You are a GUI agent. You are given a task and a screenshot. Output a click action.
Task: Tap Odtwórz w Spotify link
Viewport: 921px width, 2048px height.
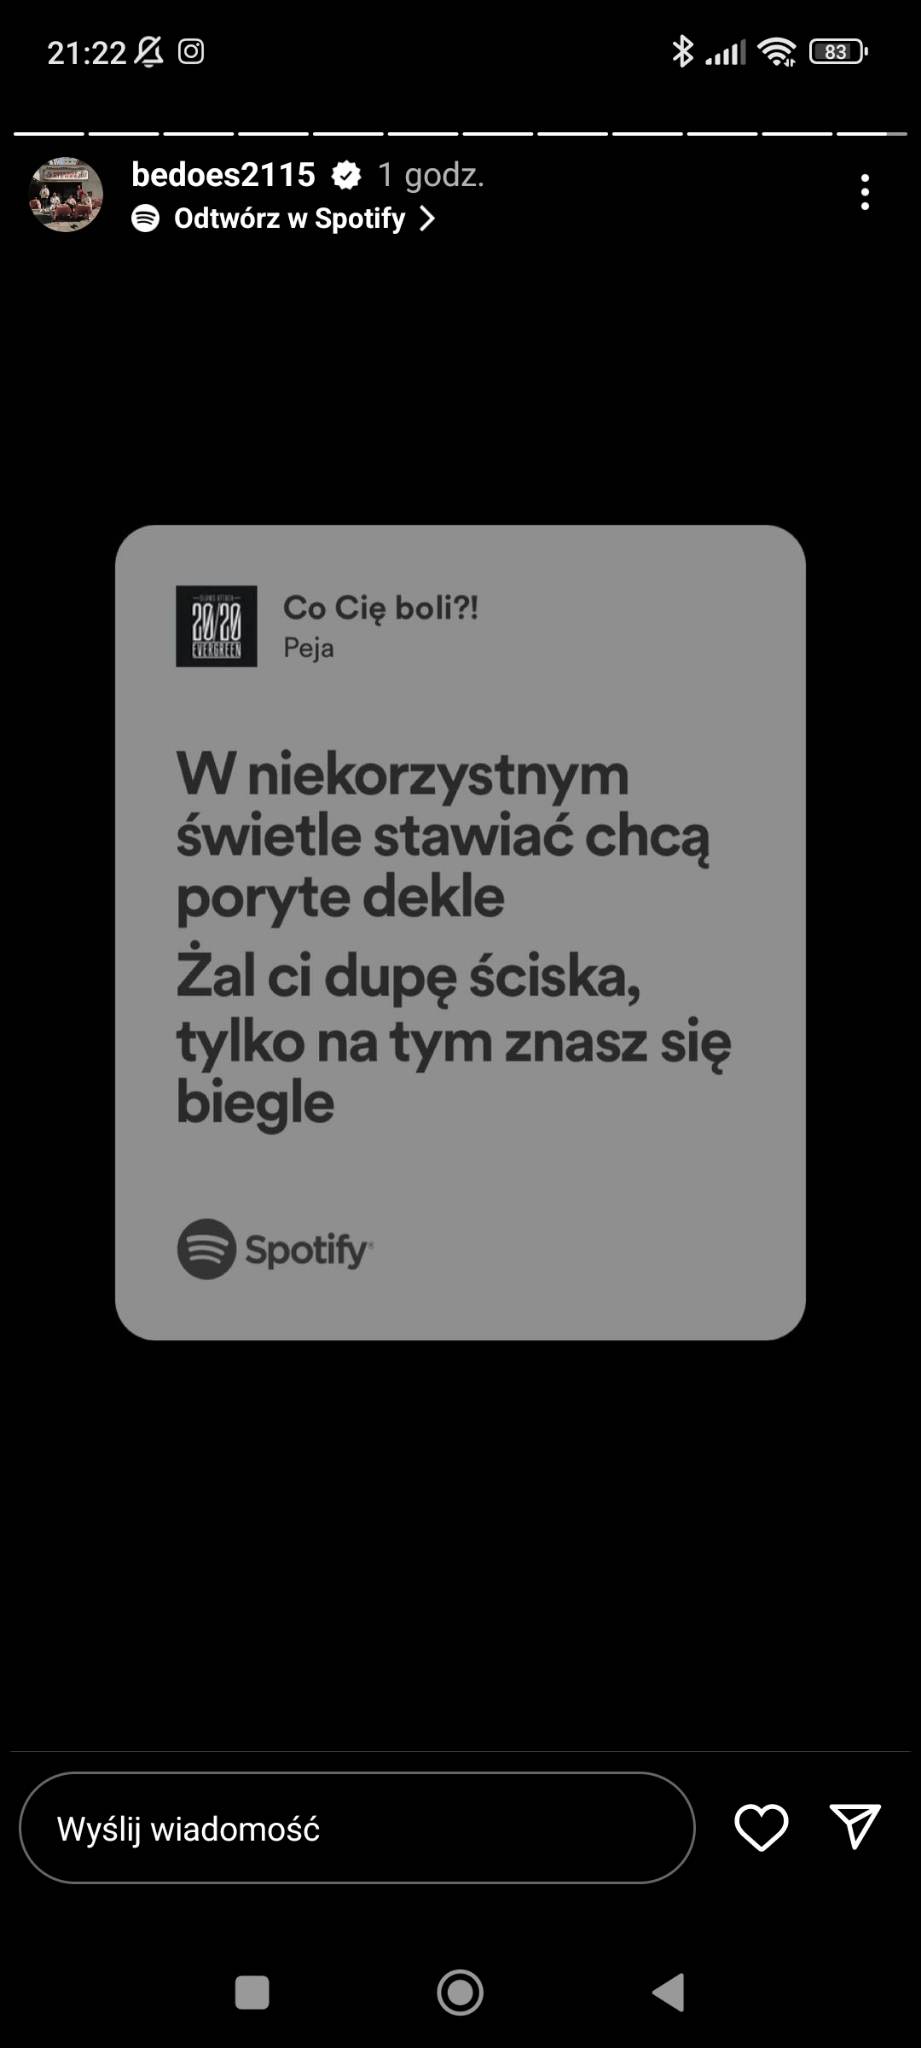pyautogui.click(x=289, y=219)
